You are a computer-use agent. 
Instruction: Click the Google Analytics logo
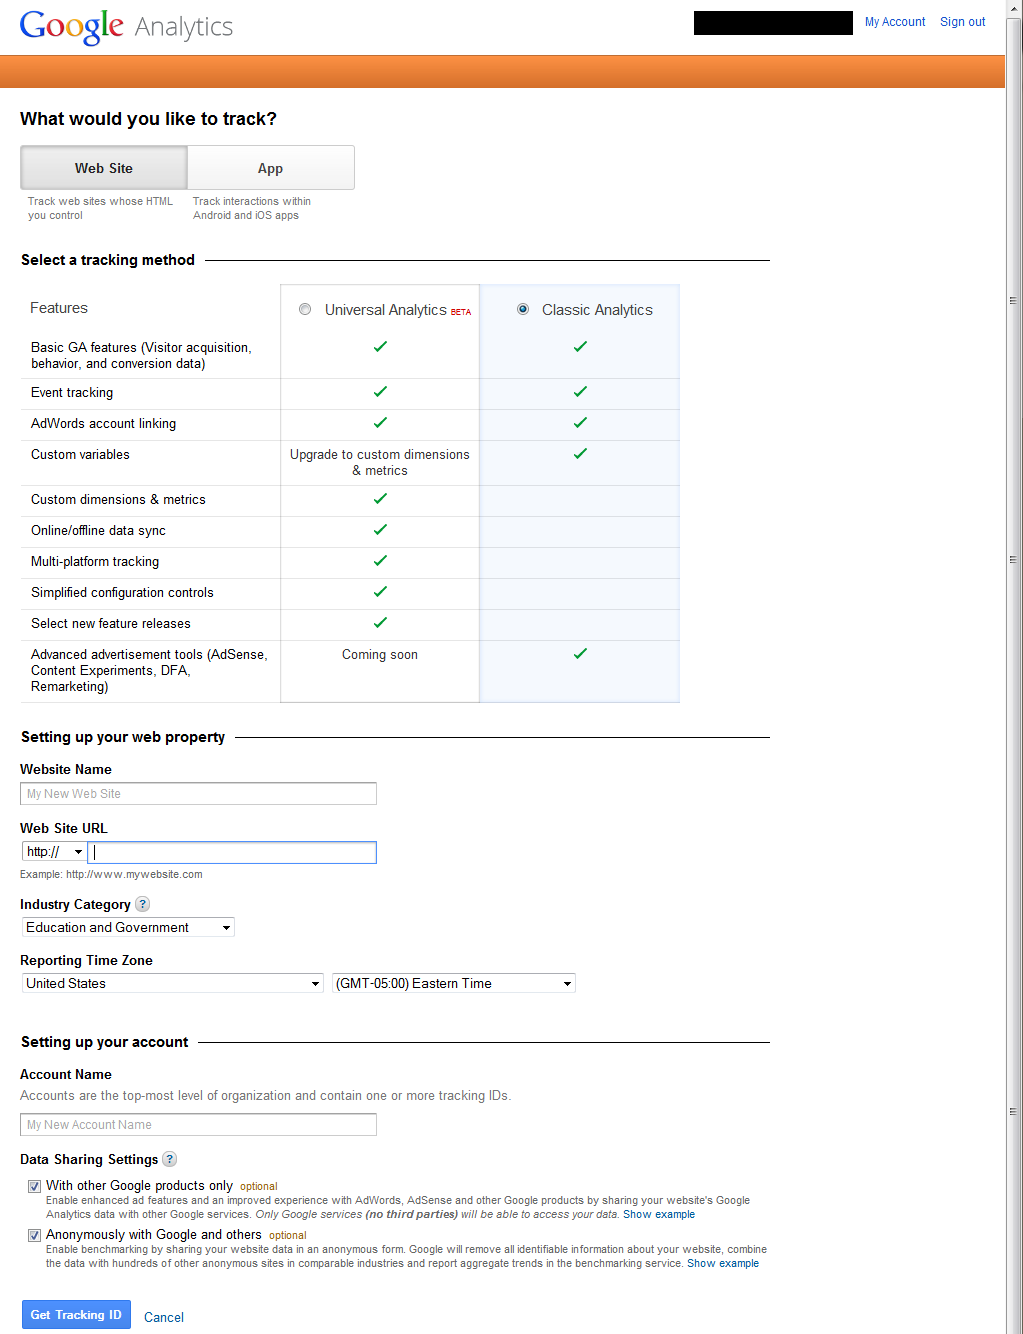coord(126,26)
